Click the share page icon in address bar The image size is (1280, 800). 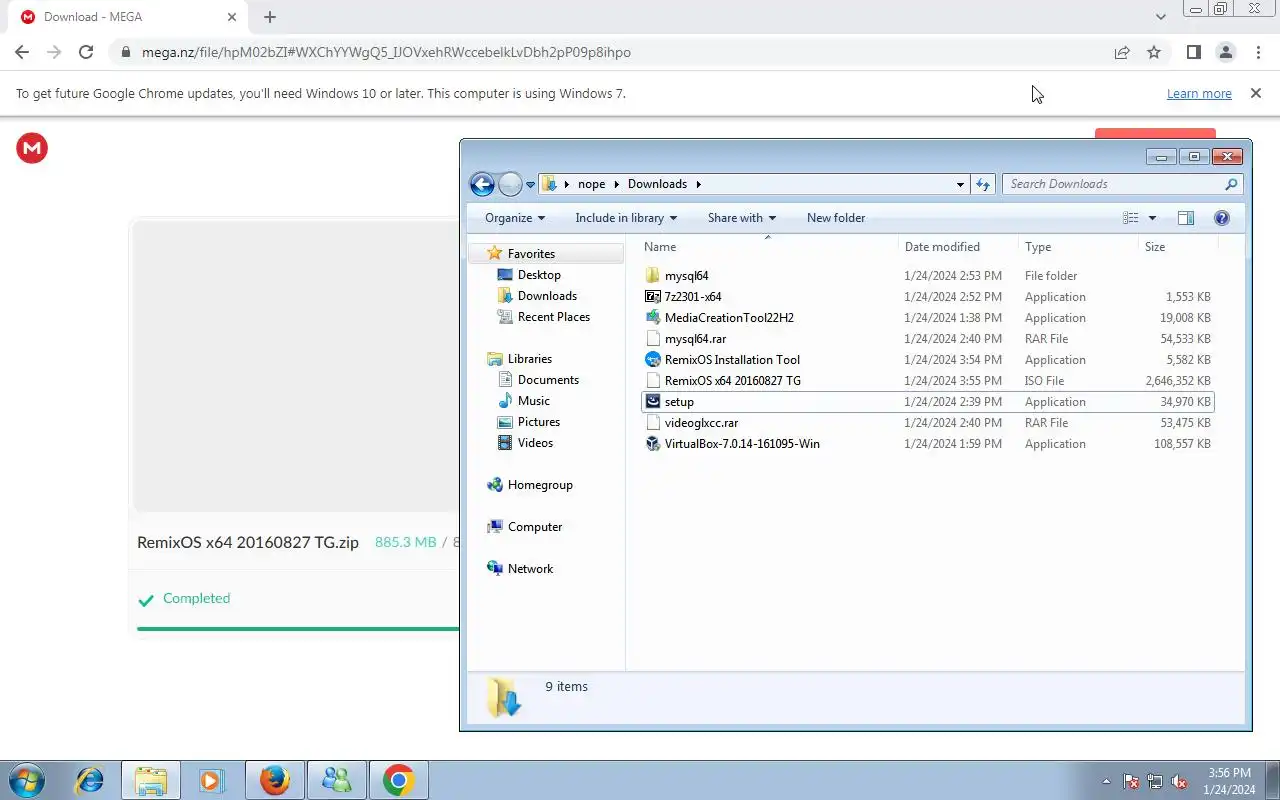1122,52
